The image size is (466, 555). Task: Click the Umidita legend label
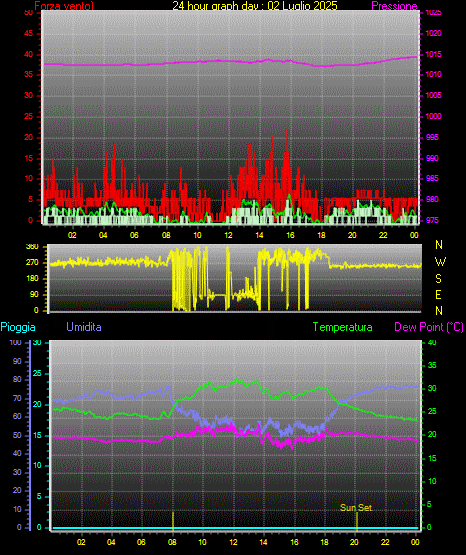[x=84, y=327]
